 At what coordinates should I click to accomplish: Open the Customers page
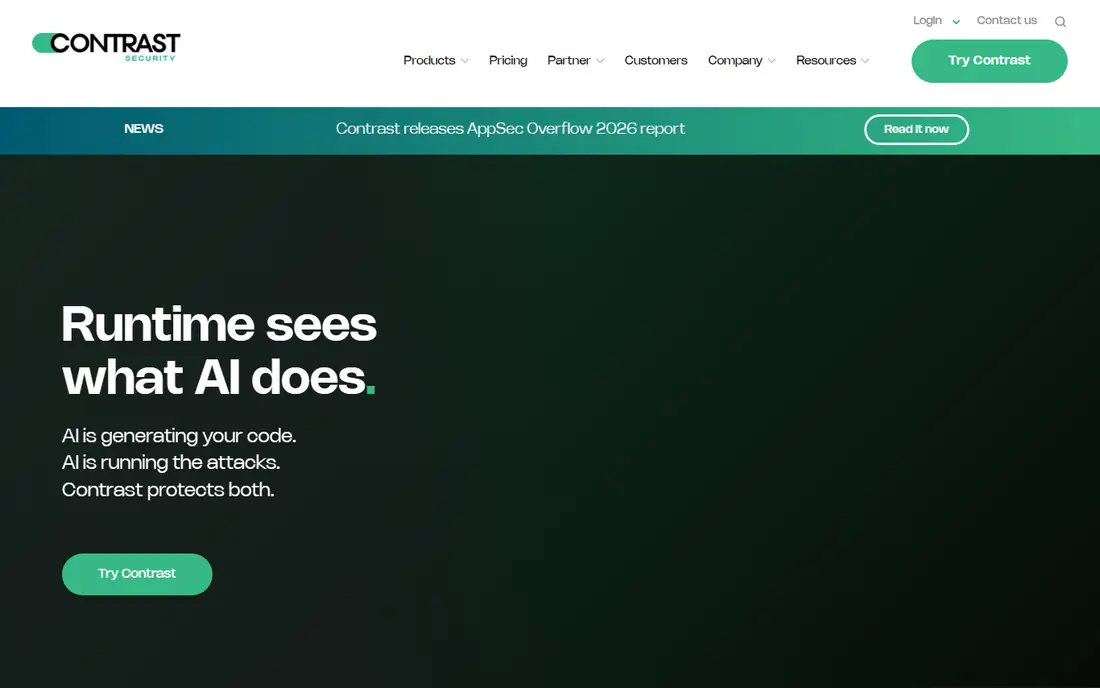[x=656, y=60]
